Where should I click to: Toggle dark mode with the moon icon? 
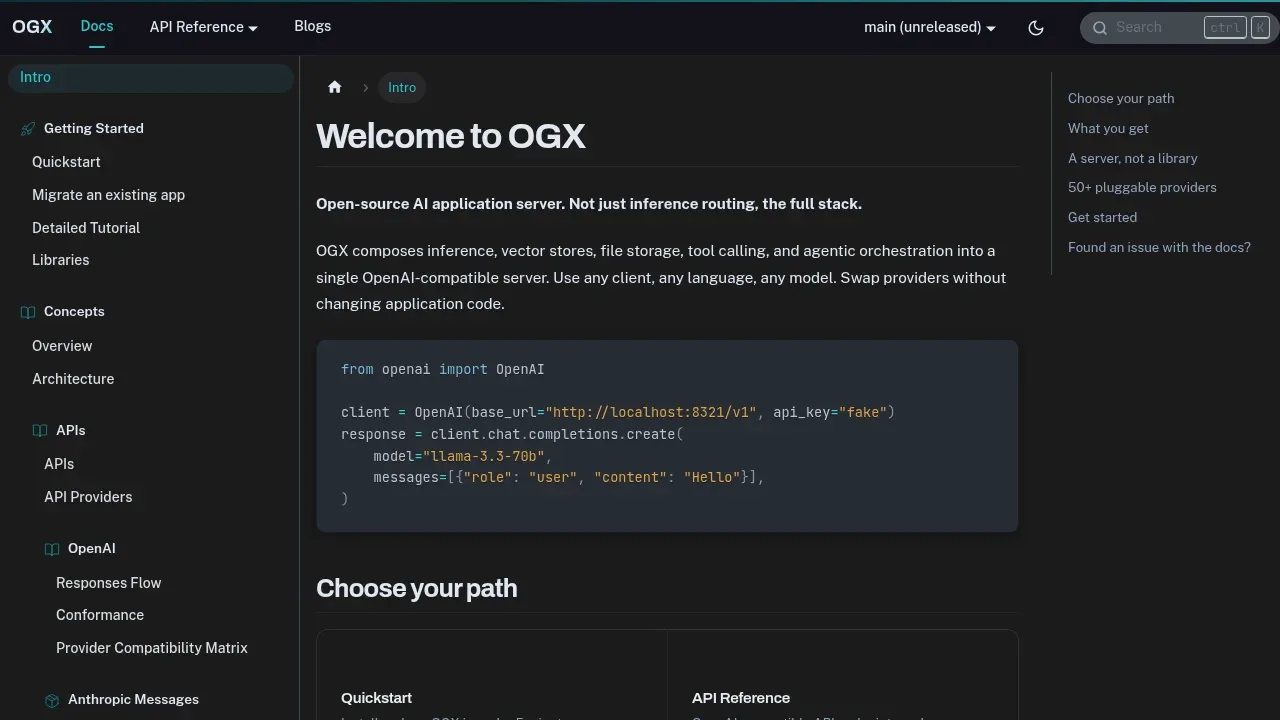[1036, 28]
